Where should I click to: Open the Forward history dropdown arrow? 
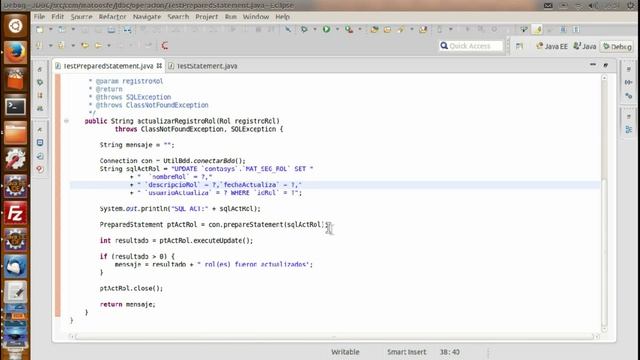(x=109, y=45)
